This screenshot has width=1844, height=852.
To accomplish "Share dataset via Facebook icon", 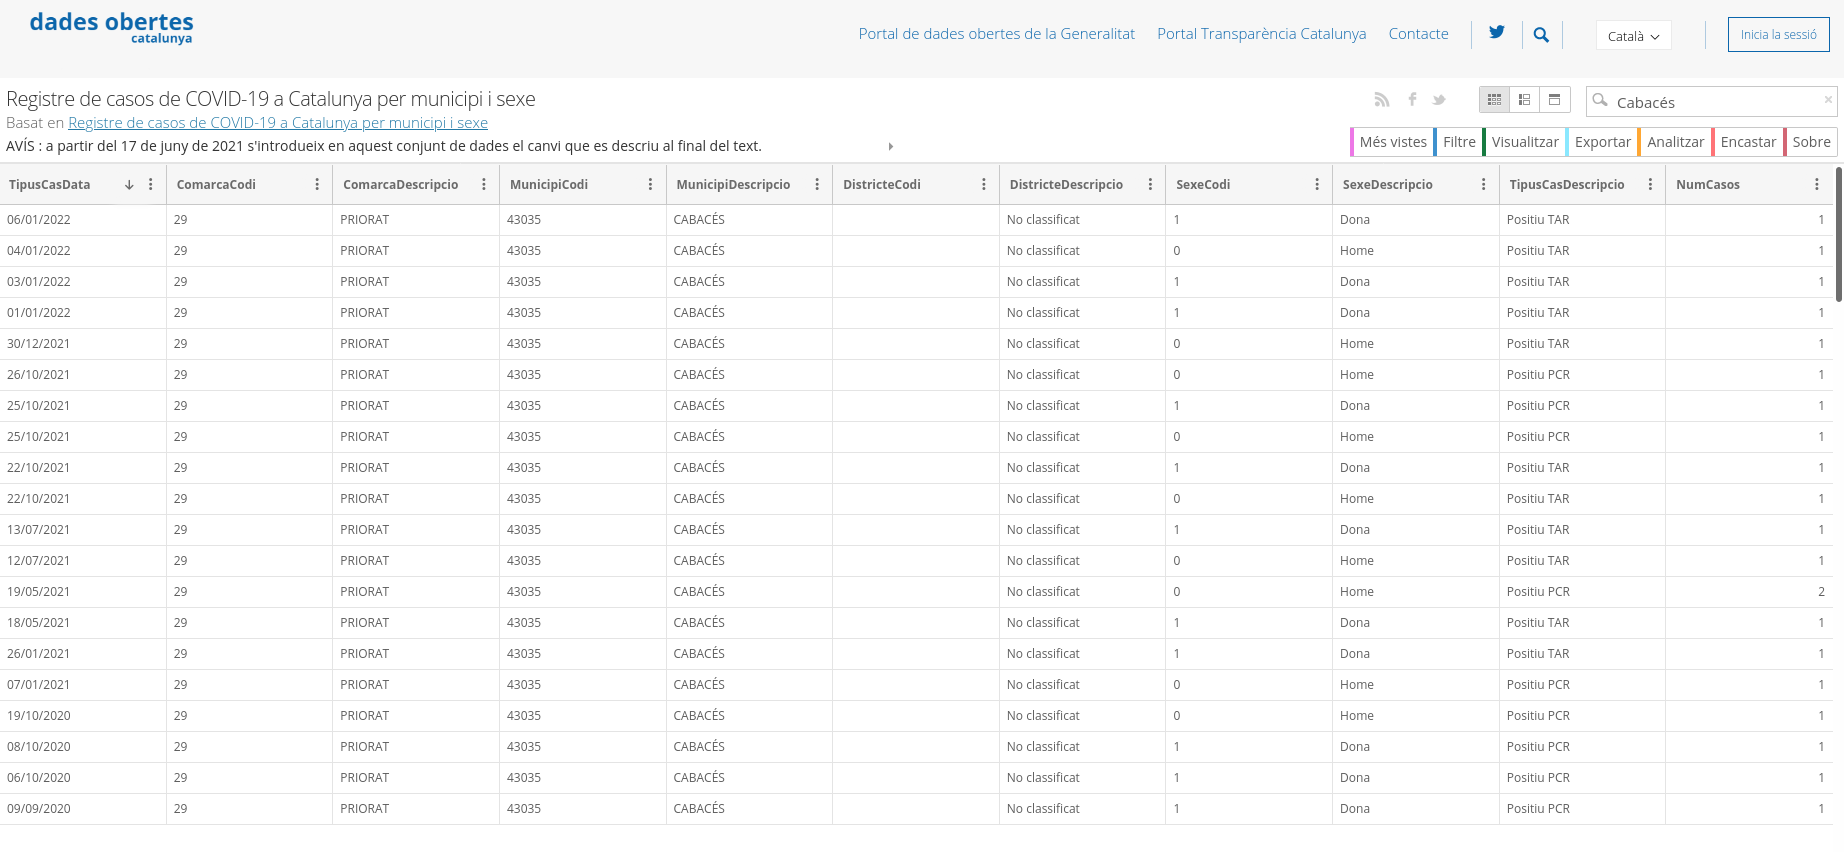I will [1412, 100].
